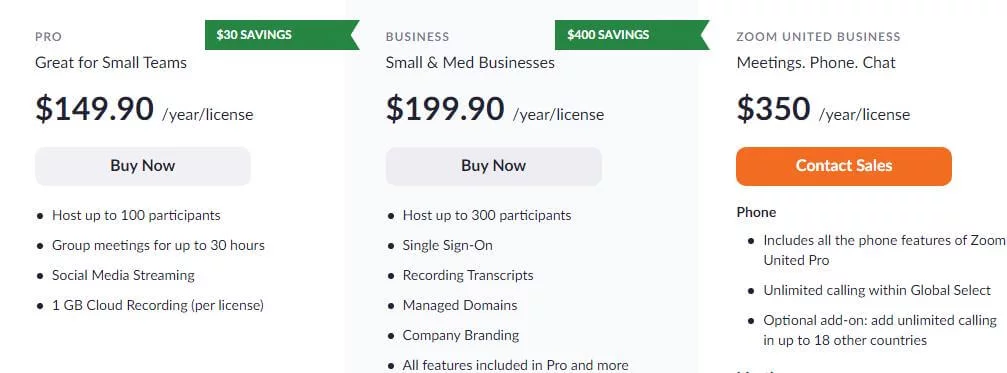Image resolution: width=1007 pixels, height=373 pixels.
Task: Click "Managed Domains" feature item
Action: coord(460,305)
